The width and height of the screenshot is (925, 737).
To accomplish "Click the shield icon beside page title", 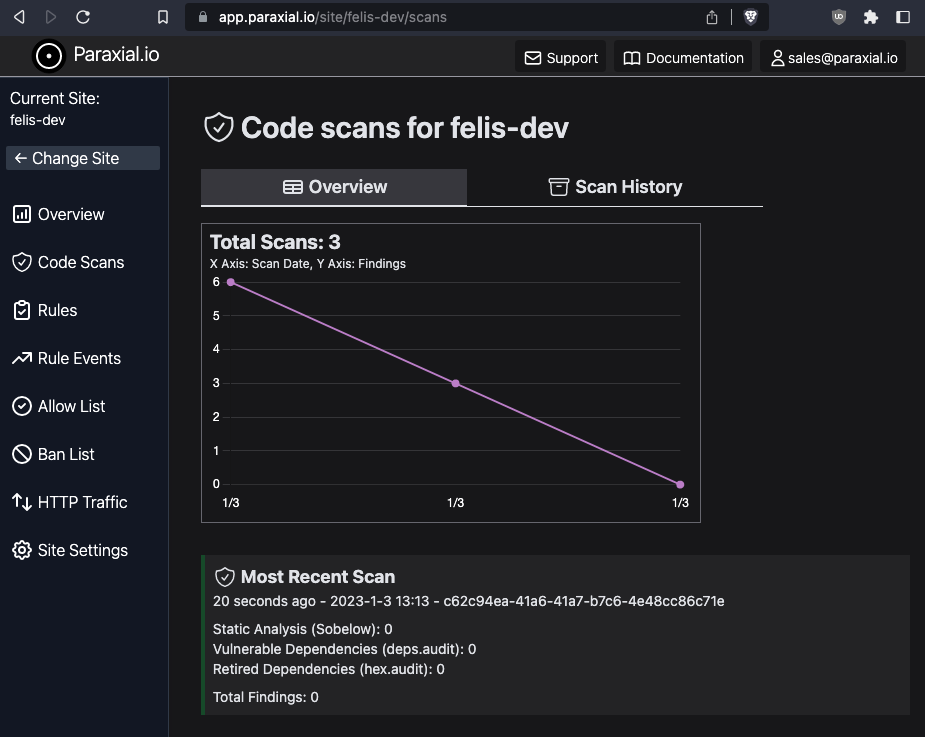I will 219,127.
